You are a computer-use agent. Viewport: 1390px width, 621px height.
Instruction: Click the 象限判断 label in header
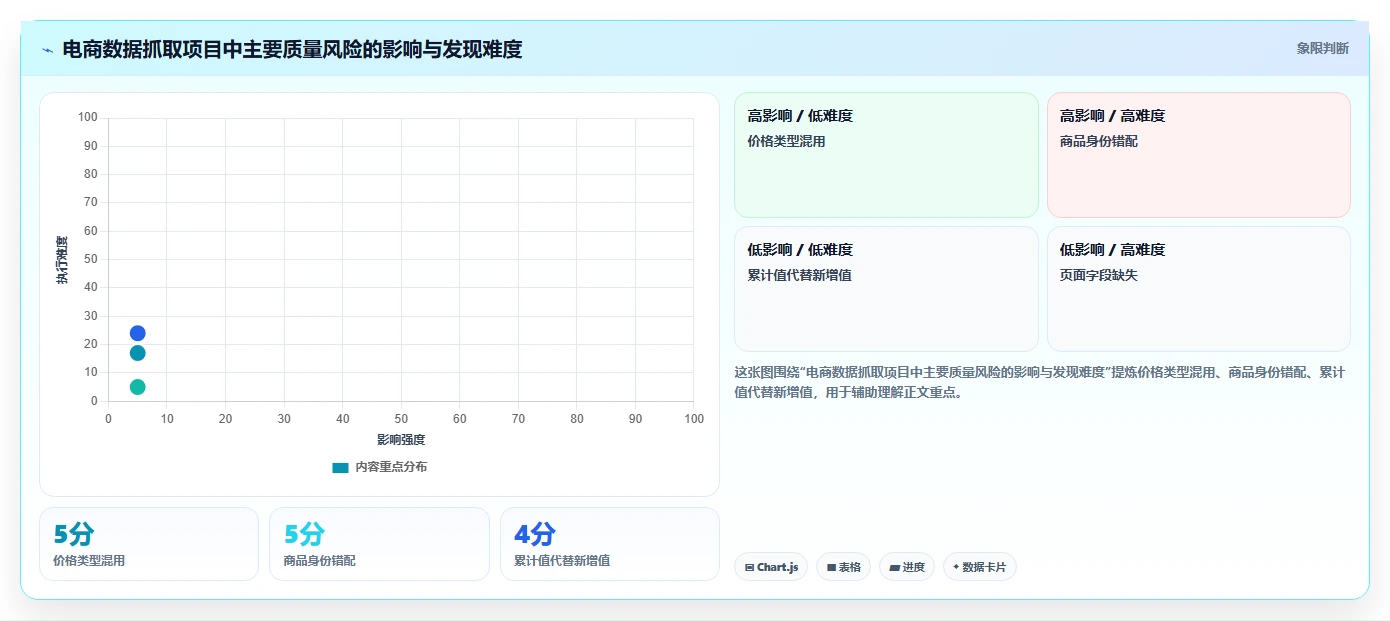pyautogui.click(x=1322, y=48)
